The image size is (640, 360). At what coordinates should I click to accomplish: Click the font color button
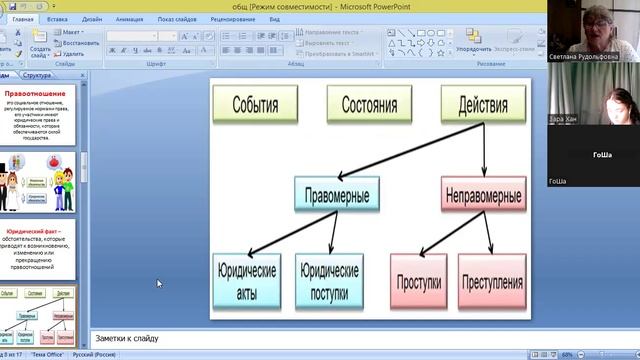point(203,50)
